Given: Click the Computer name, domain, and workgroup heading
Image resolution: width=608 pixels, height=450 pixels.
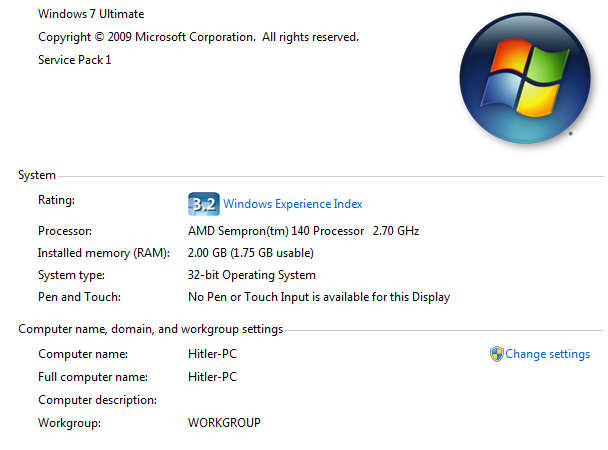Looking at the screenshot, I should click(150, 329).
